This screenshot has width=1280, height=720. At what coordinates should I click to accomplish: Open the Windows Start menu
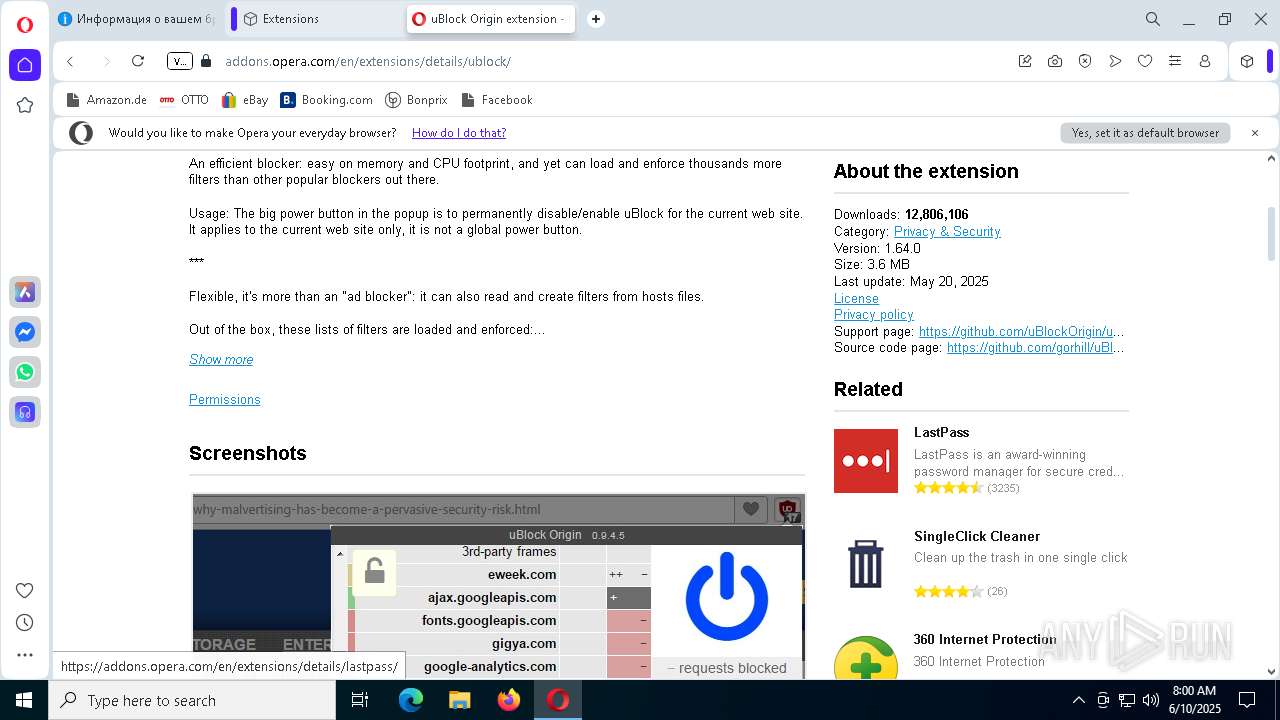(24, 700)
